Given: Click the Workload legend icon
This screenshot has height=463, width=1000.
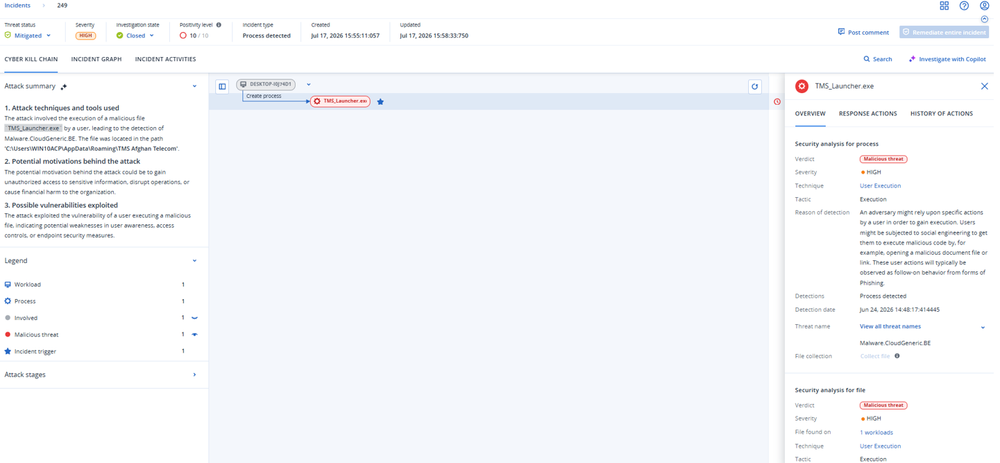Looking at the screenshot, I should [8, 284].
